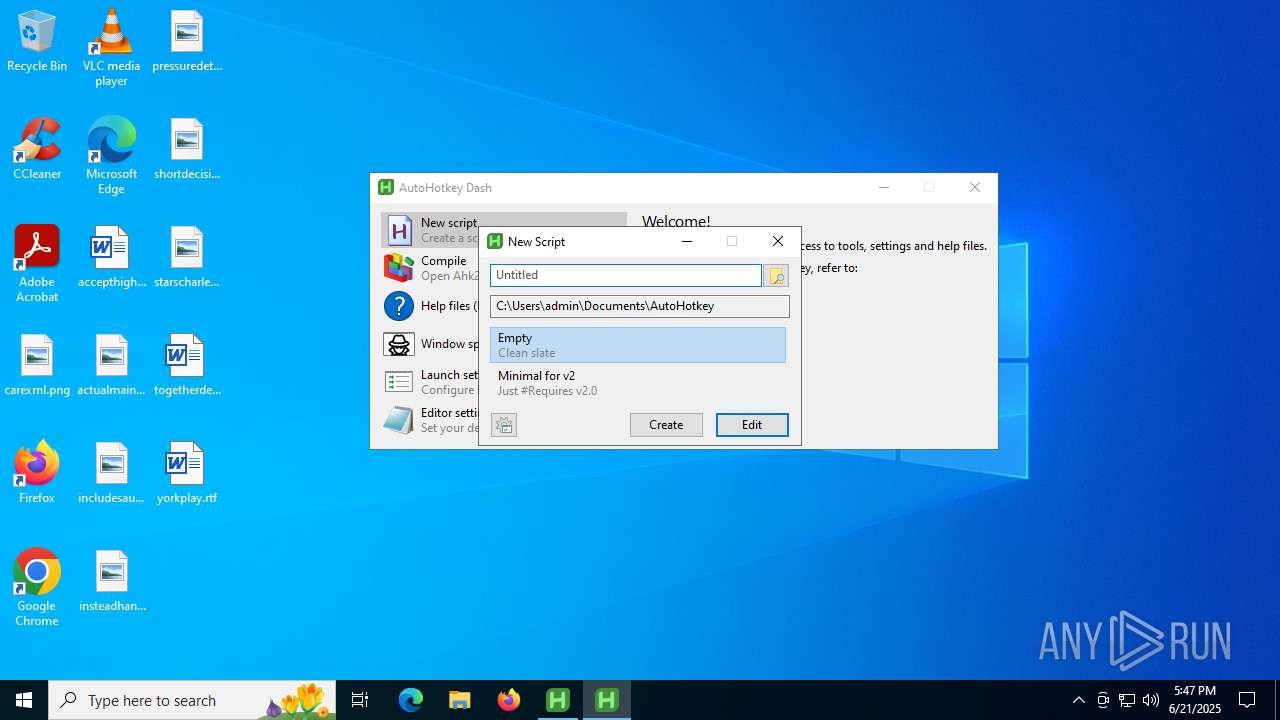Open Microsoft Edge from the taskbar
The width and height of the screenshot is (1280, 720).
[x=411, y=700]
